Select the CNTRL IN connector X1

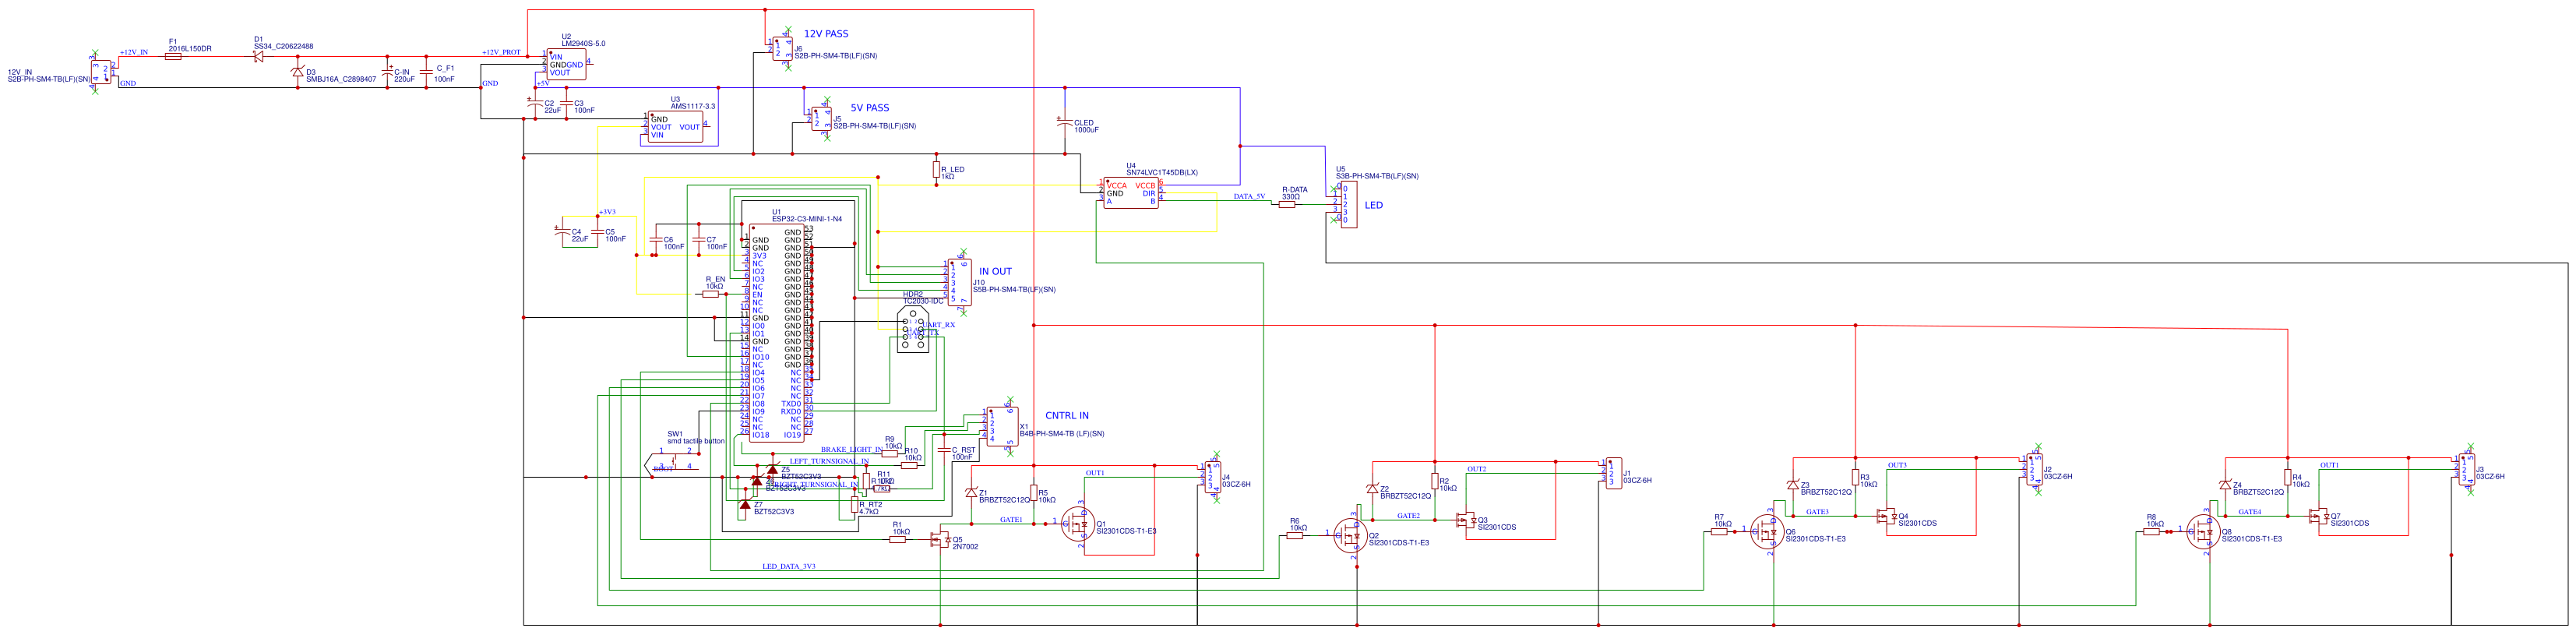click(1001, 428)
